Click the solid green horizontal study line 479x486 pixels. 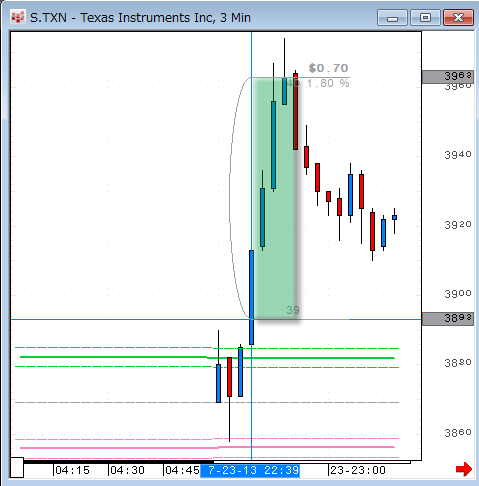pos(207,357)
